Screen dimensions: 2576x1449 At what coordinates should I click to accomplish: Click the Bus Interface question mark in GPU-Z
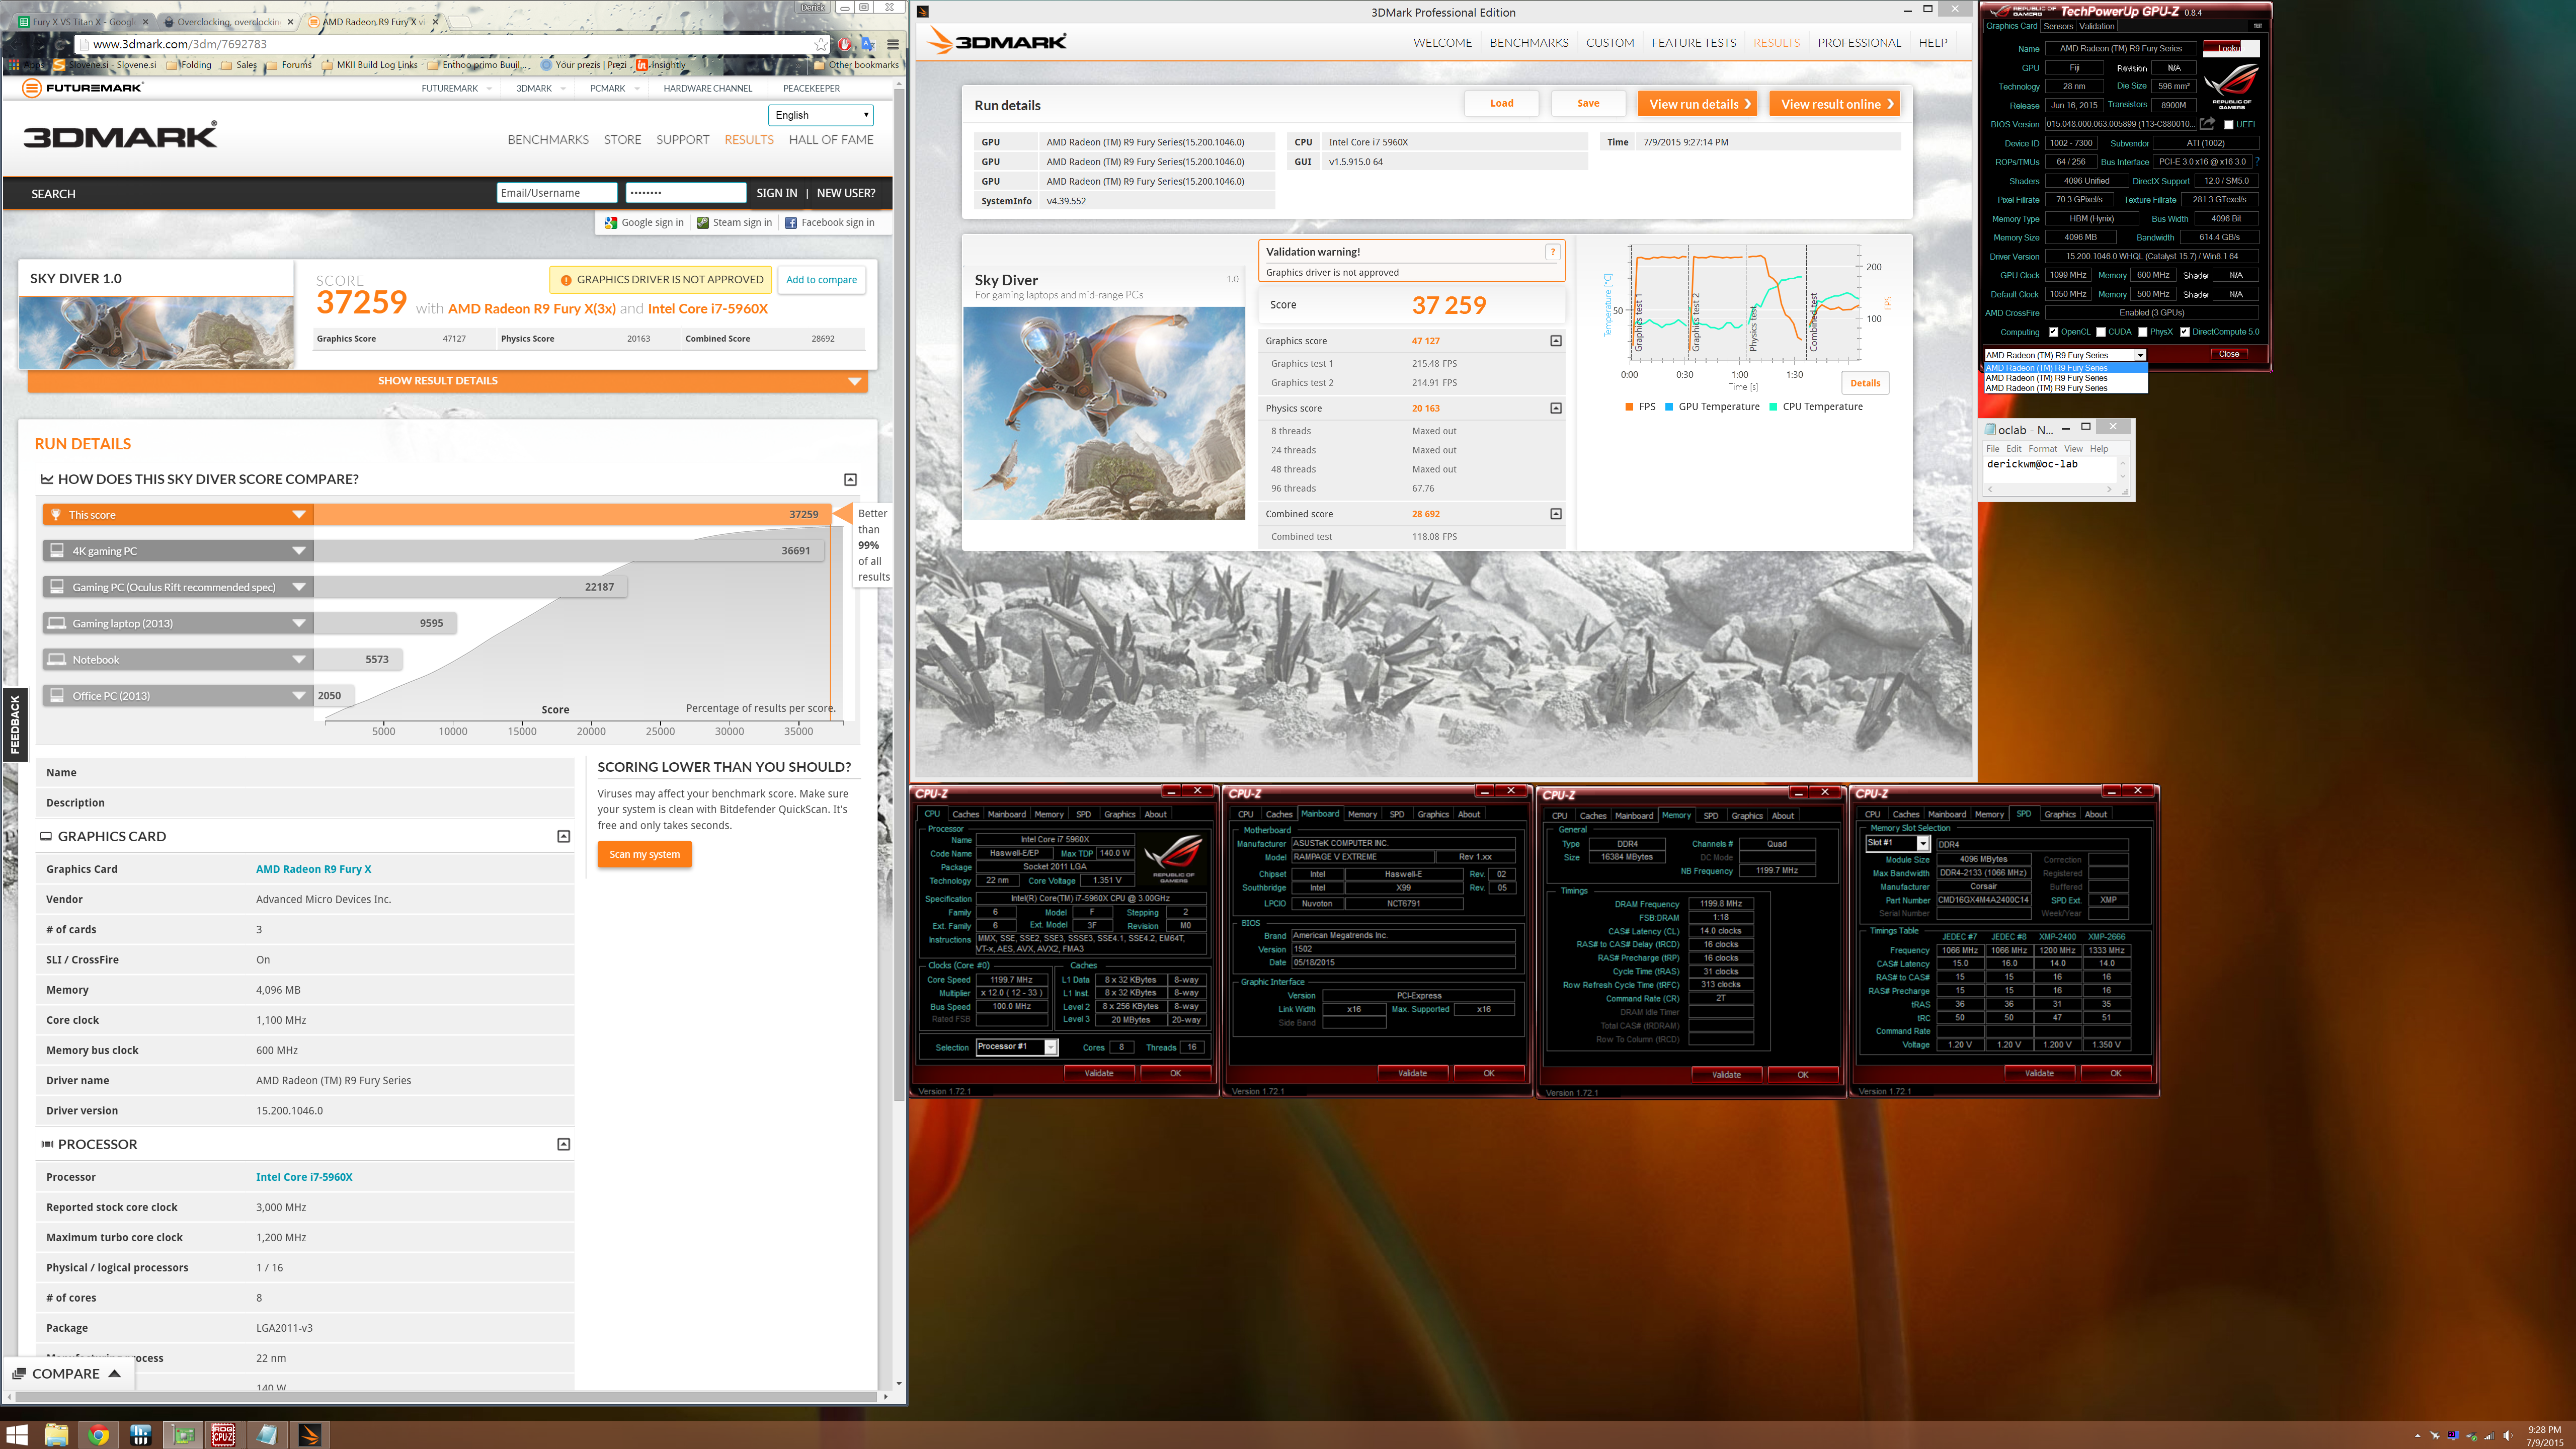coord(2257,161)
